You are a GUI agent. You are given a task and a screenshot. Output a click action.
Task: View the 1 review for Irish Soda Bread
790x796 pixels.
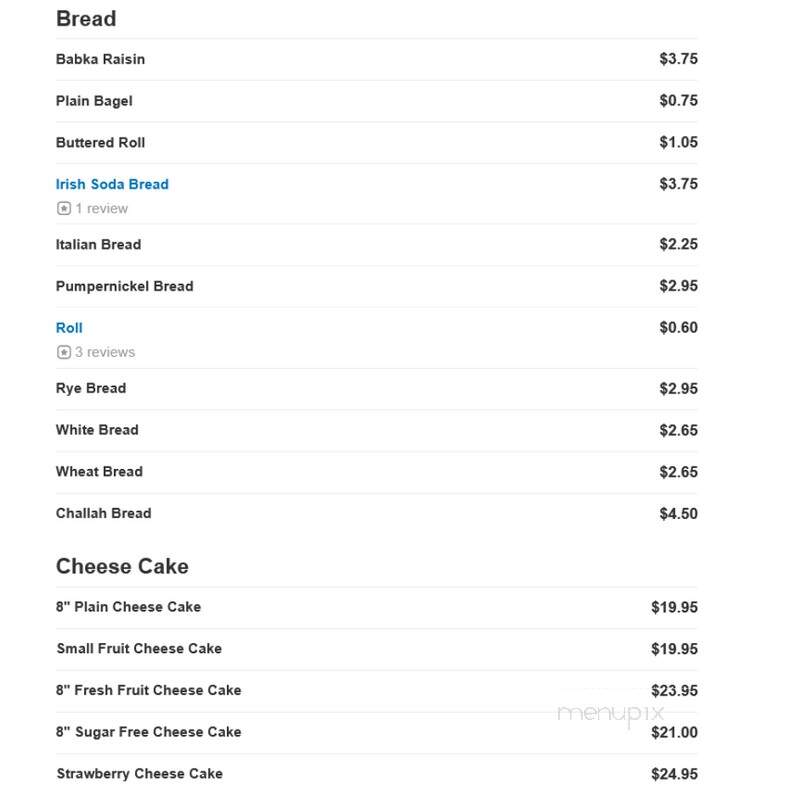(x=102, y=209)
